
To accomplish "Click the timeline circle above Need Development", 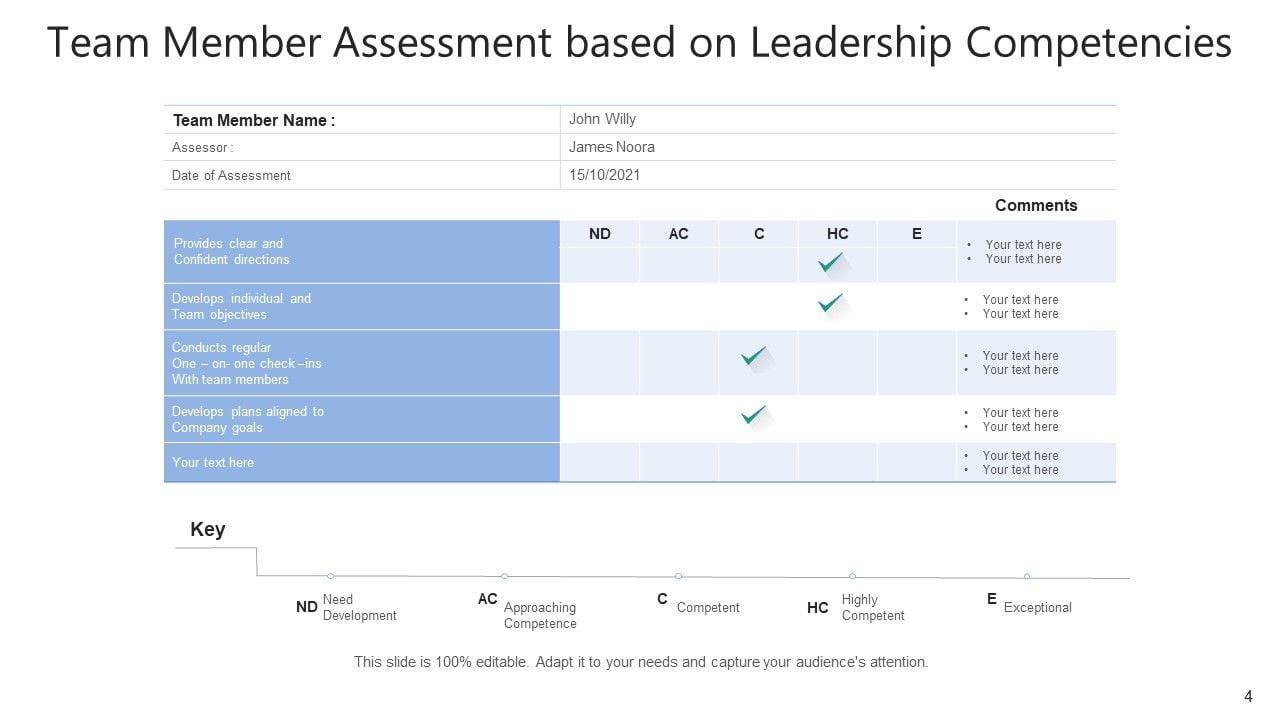I will pyautogui.click(x=331, y=576).
